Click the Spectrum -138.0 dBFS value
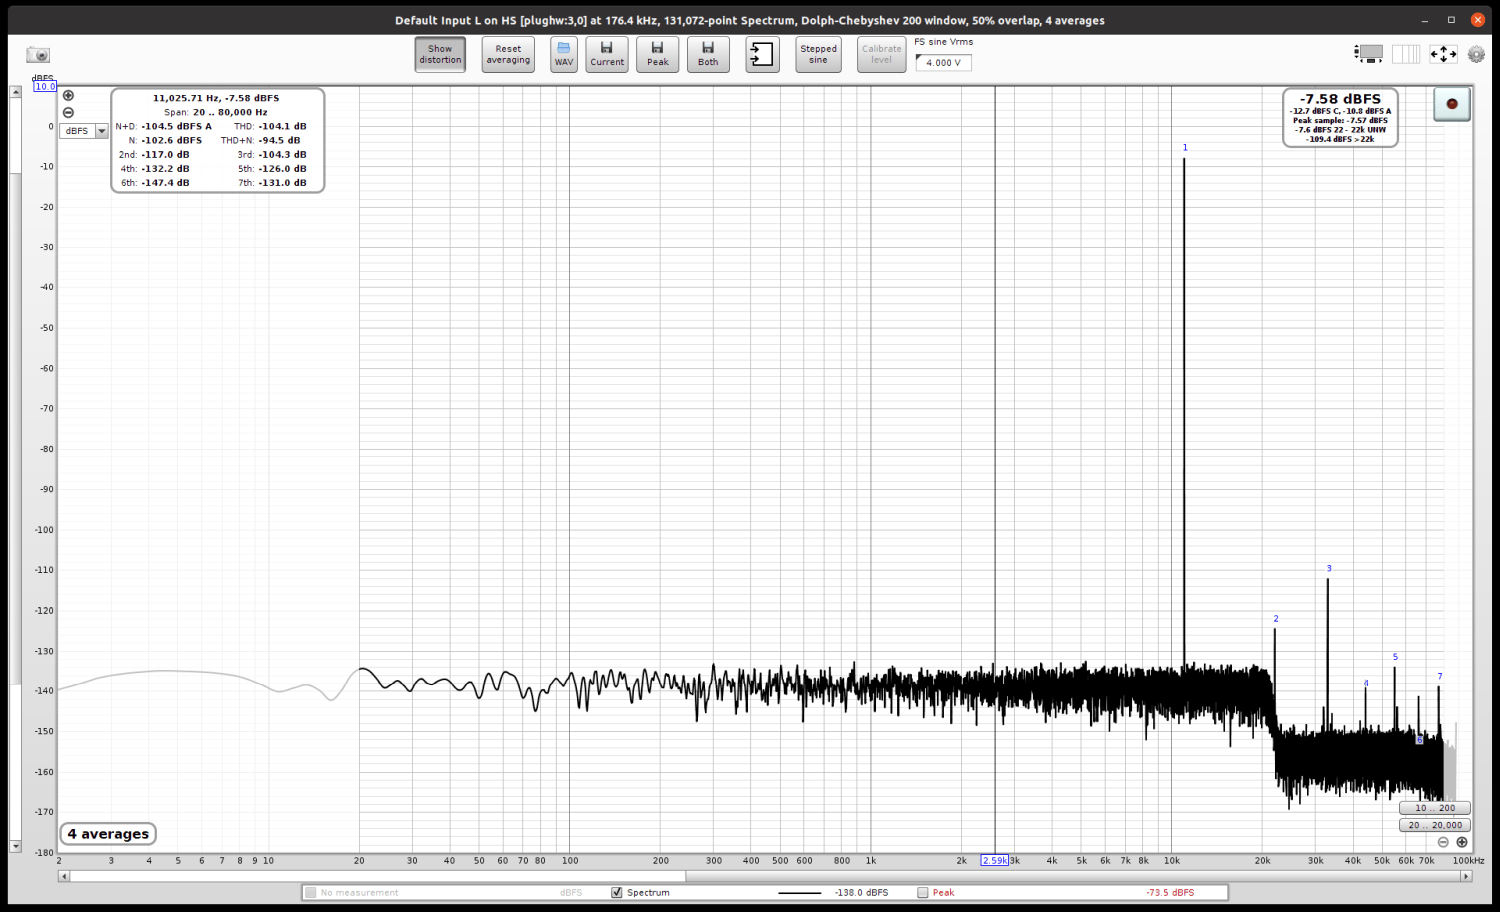1500x912 pixels. 861,892
